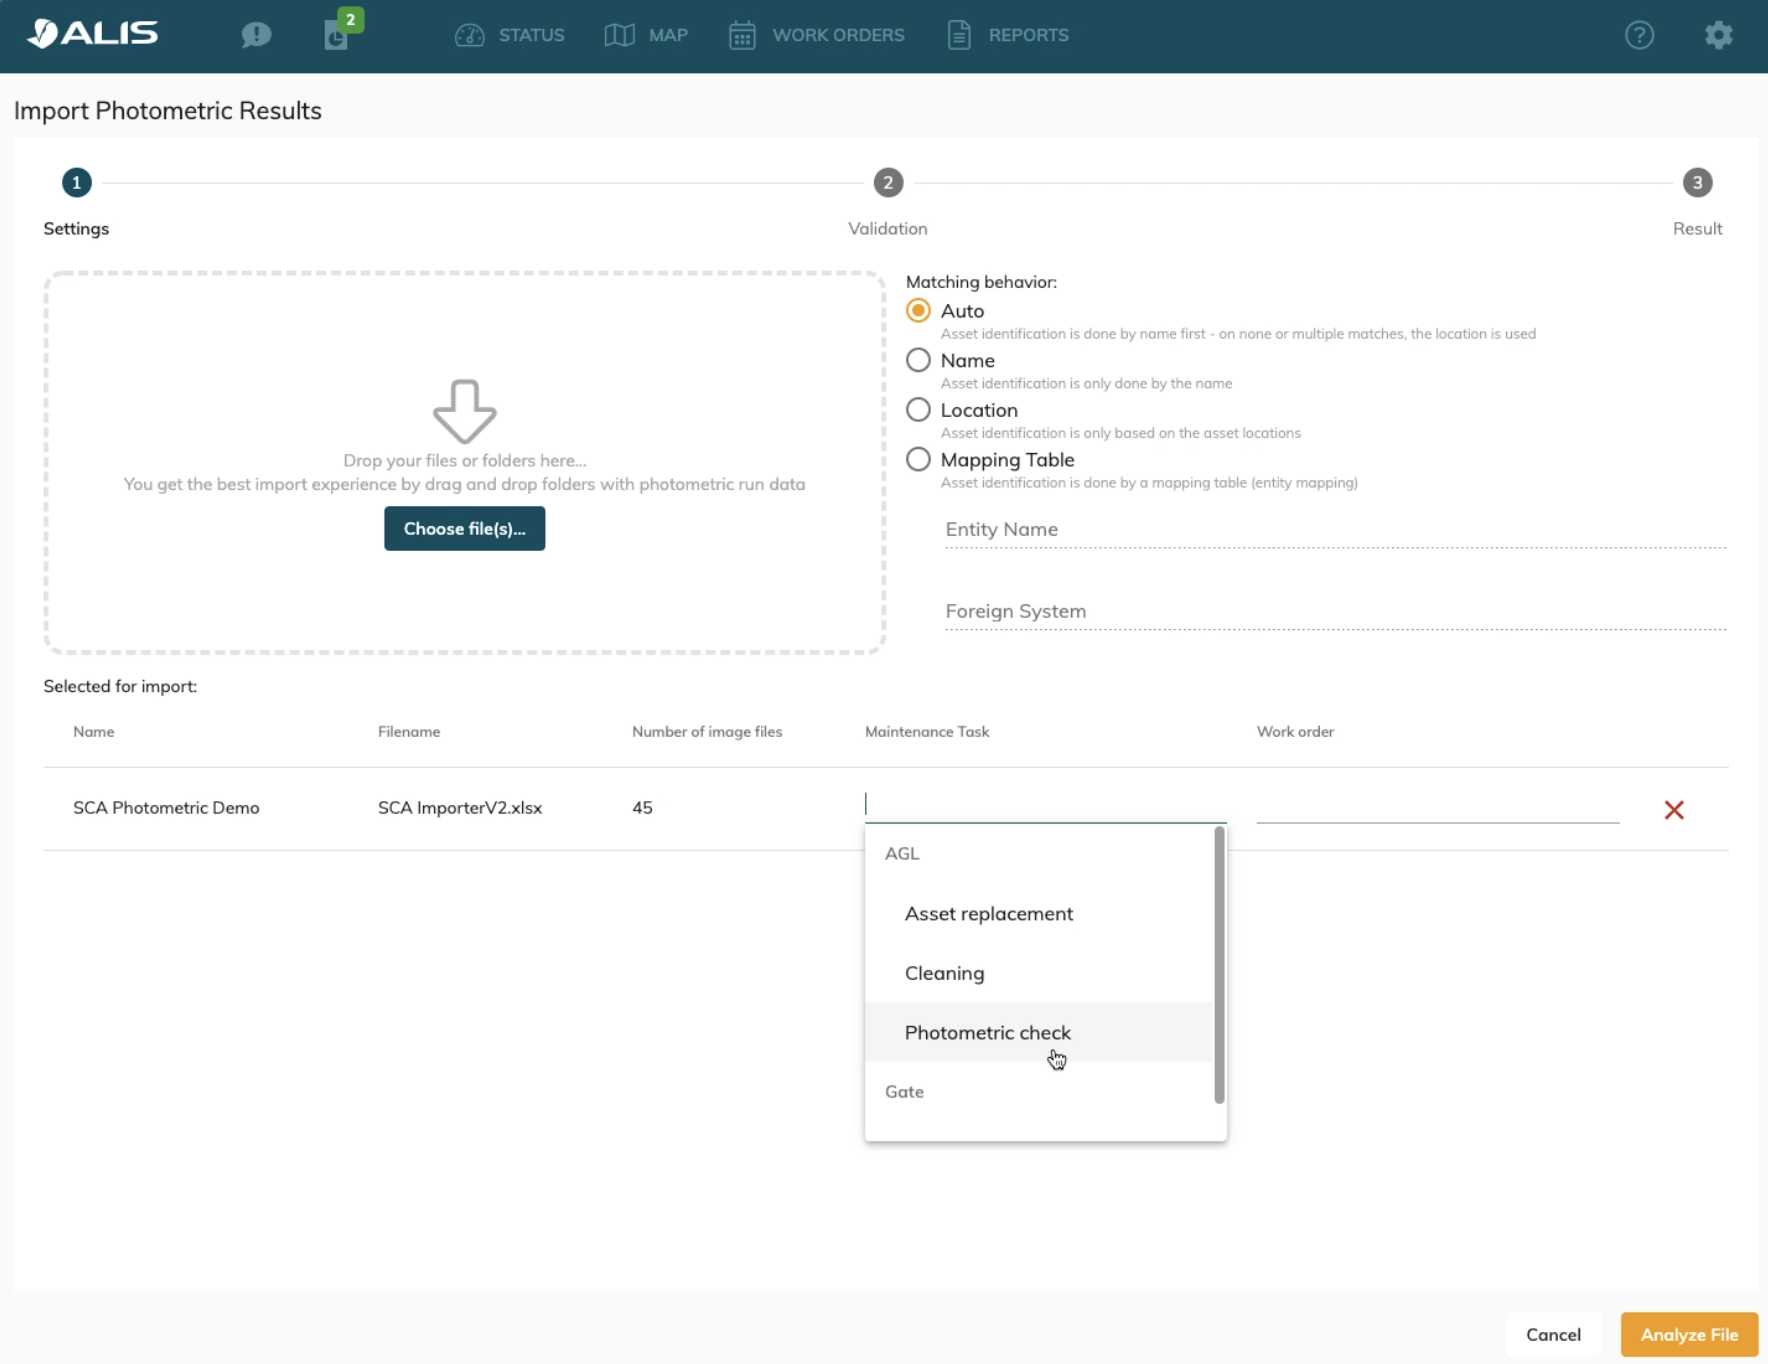Image resolution: width=1768 pixels, height=1364 pixels.
Task: Open the settings gear icon
Action: [1718, 35]
